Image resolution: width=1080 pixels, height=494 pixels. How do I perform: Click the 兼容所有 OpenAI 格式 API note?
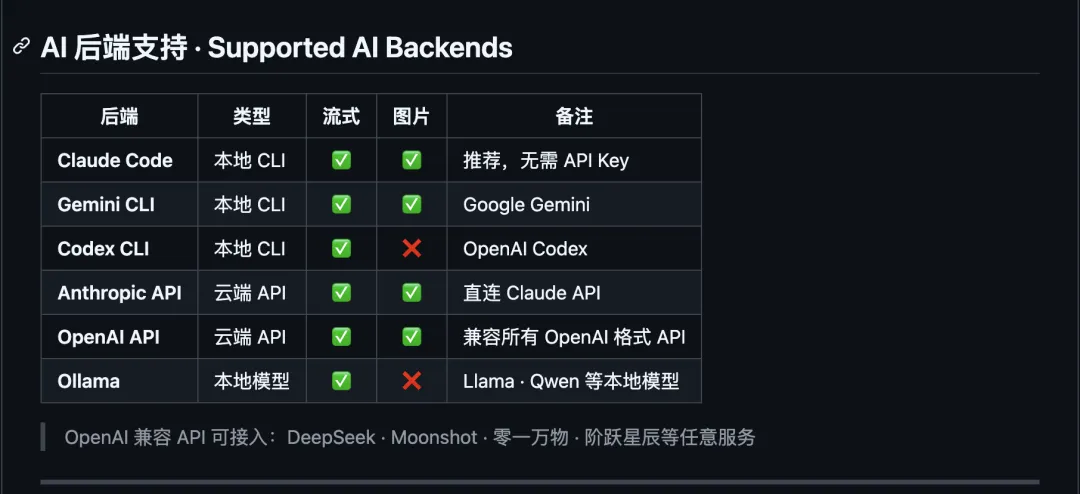click(574, 337)
